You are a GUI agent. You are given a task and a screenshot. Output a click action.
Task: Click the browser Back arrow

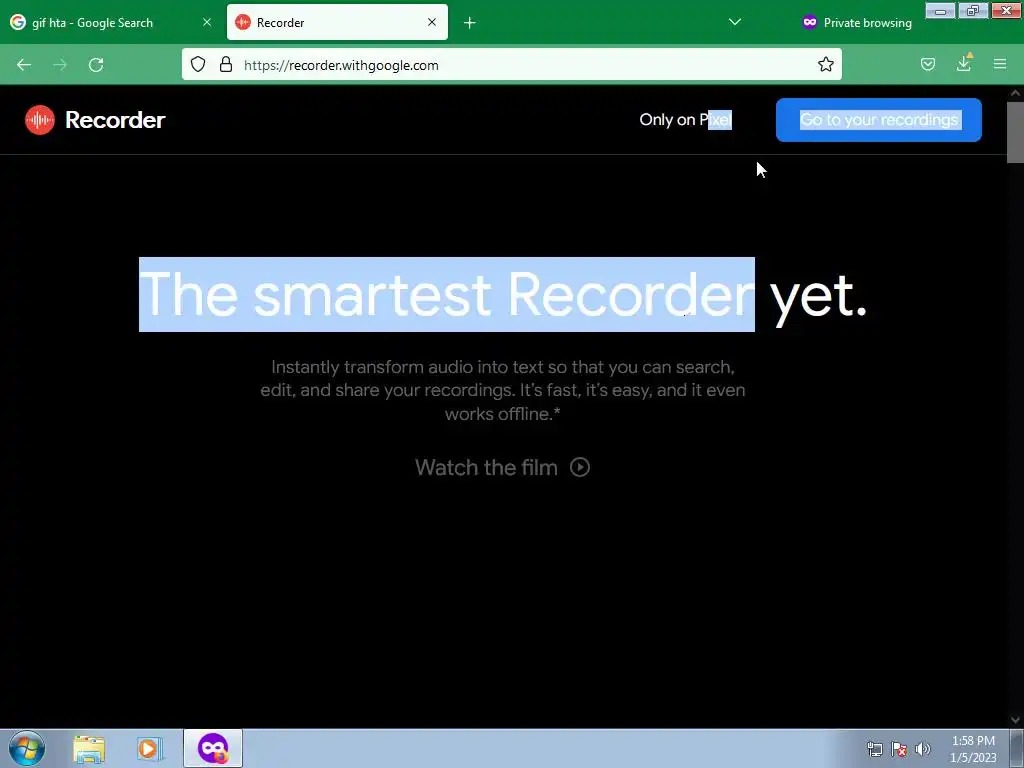tap(24, 65)
